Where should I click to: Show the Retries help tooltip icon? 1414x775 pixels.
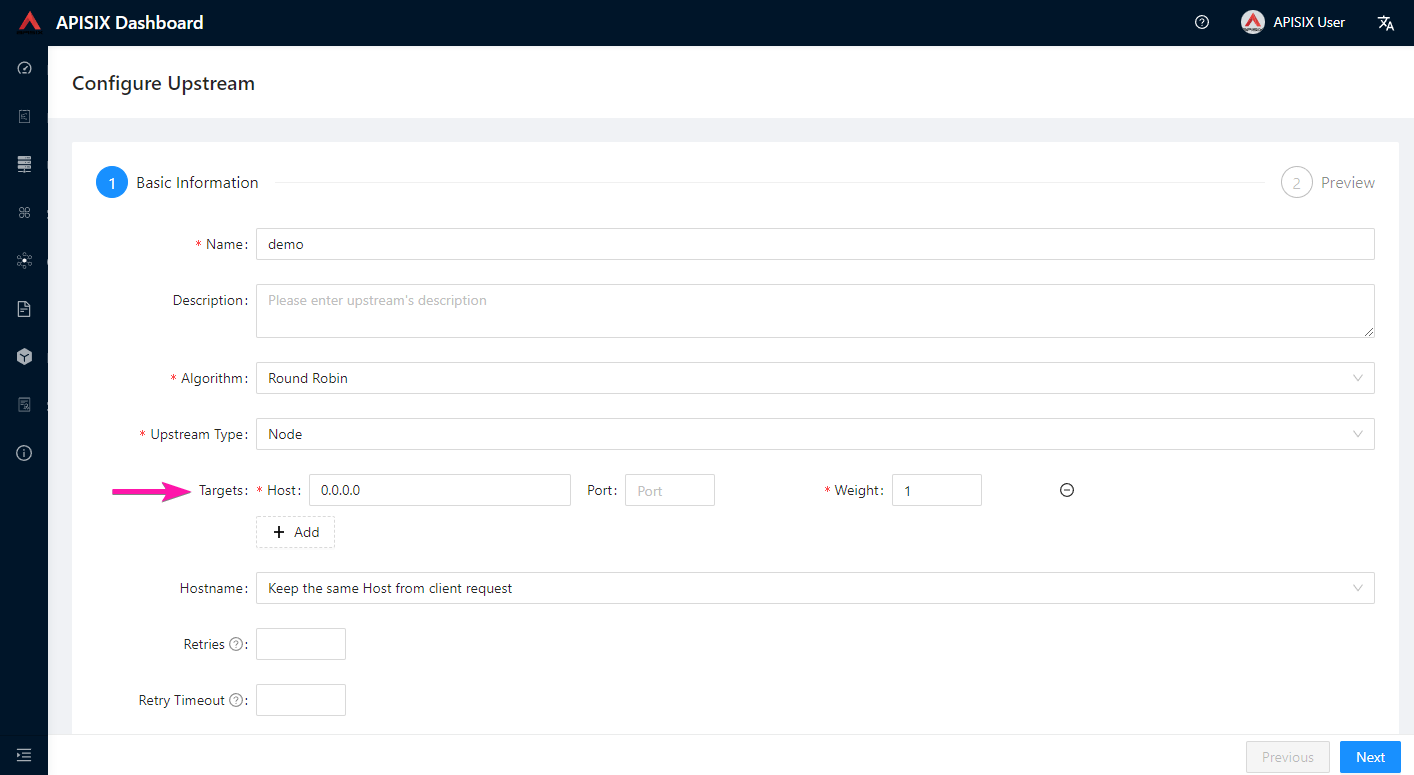[236, 644]
